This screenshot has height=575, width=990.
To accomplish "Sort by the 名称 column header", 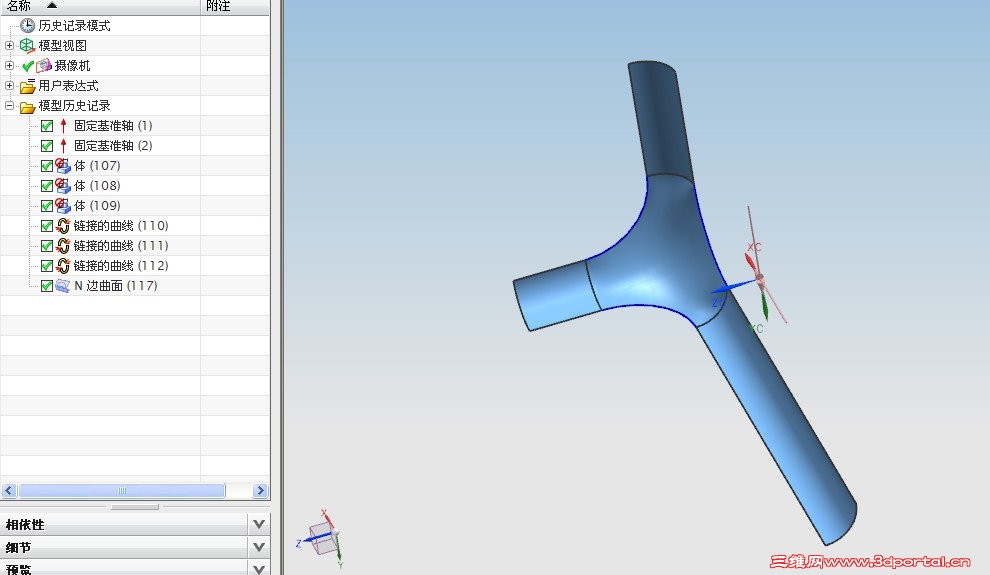I will (x=100, y=6).
